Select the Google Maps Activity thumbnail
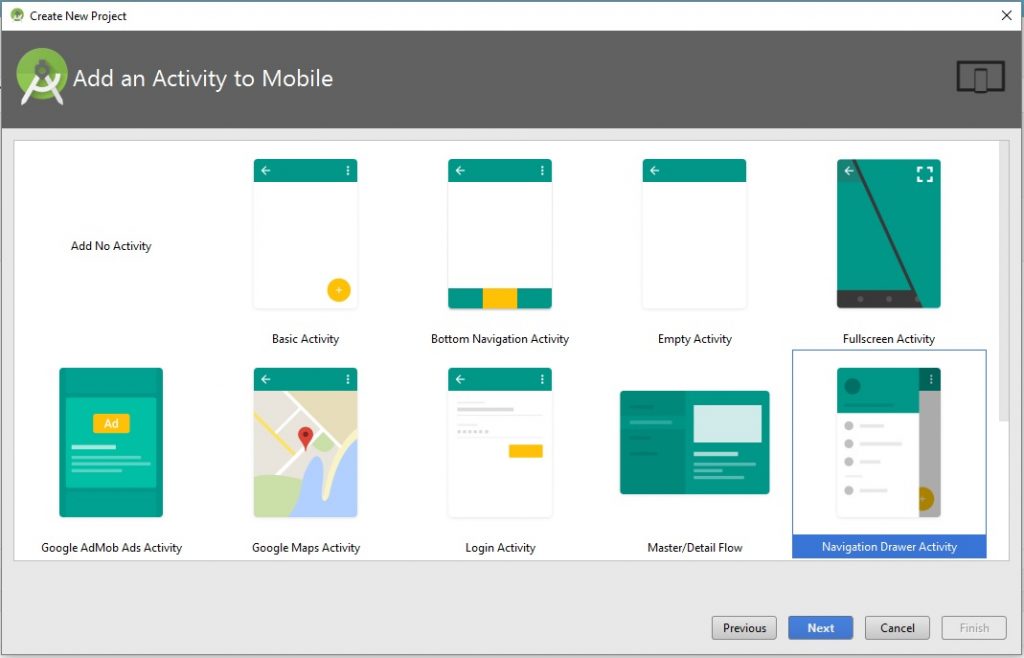The width and height of the screenshot is (1024, 658). pyautogui.click(x=305, y=442)
